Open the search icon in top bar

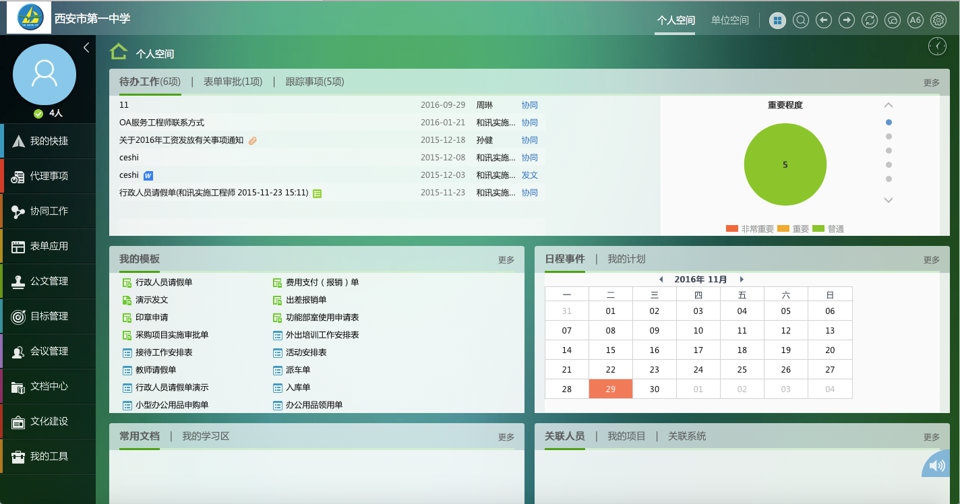pos(800,20)
